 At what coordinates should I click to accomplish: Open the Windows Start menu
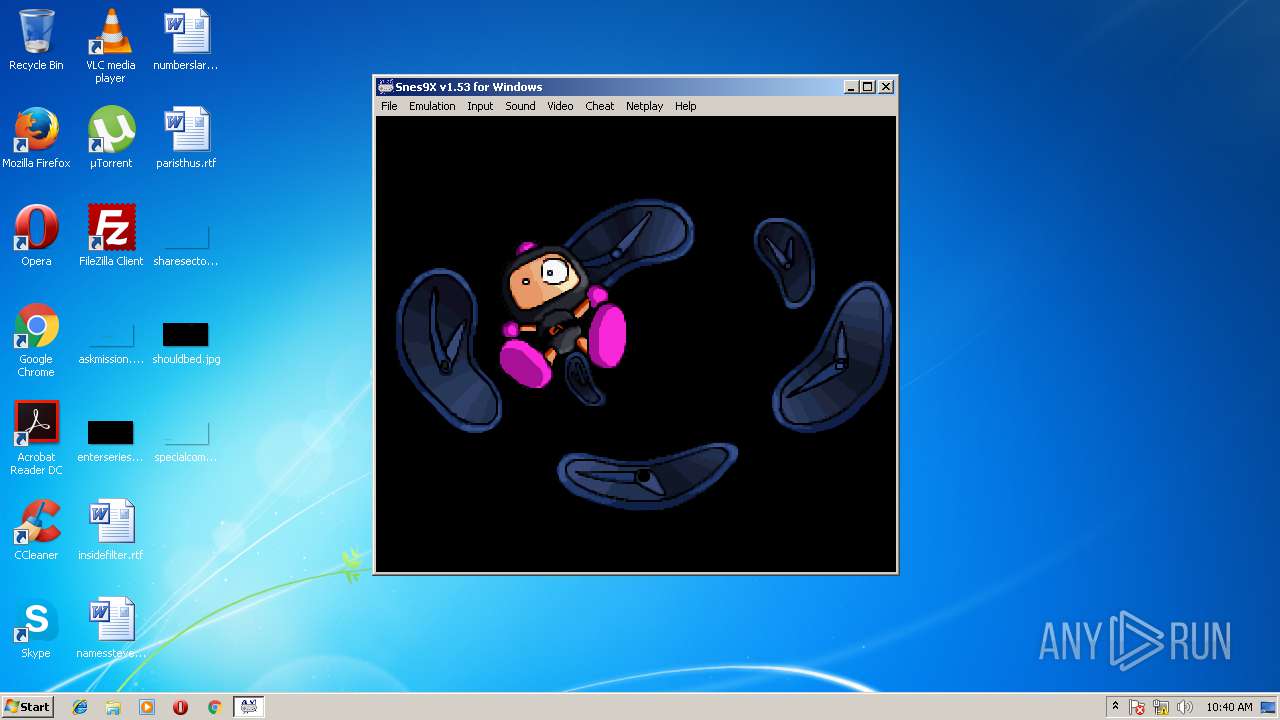pos(27,706)
